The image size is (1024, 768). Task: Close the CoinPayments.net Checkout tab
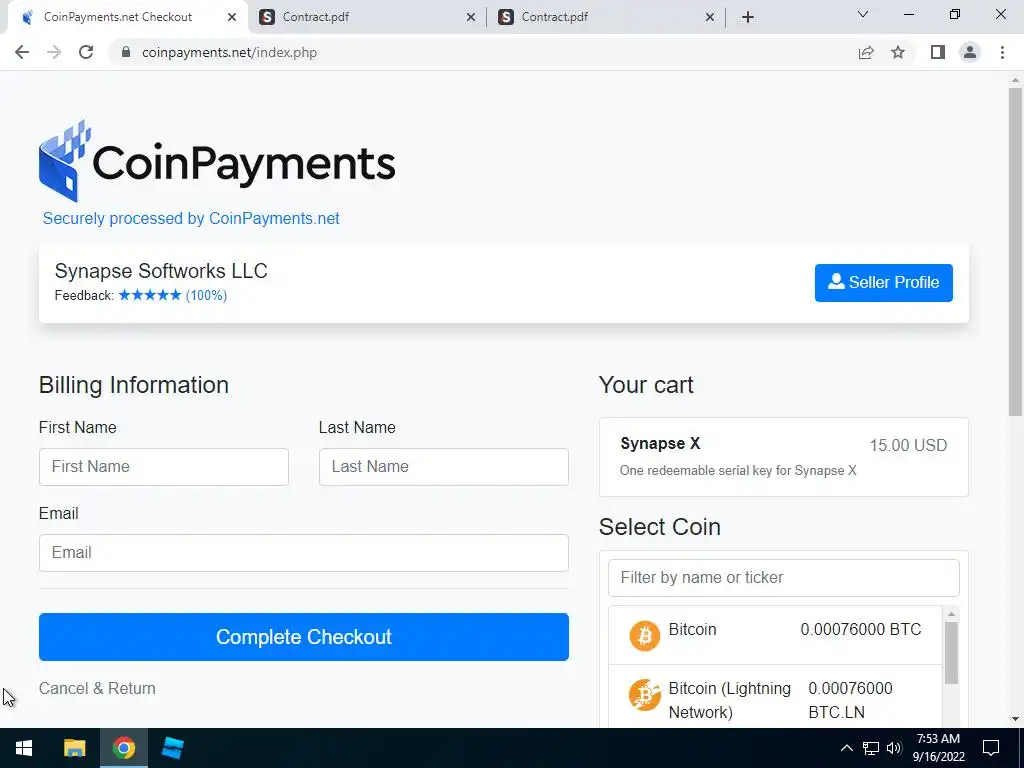point(232,17)
